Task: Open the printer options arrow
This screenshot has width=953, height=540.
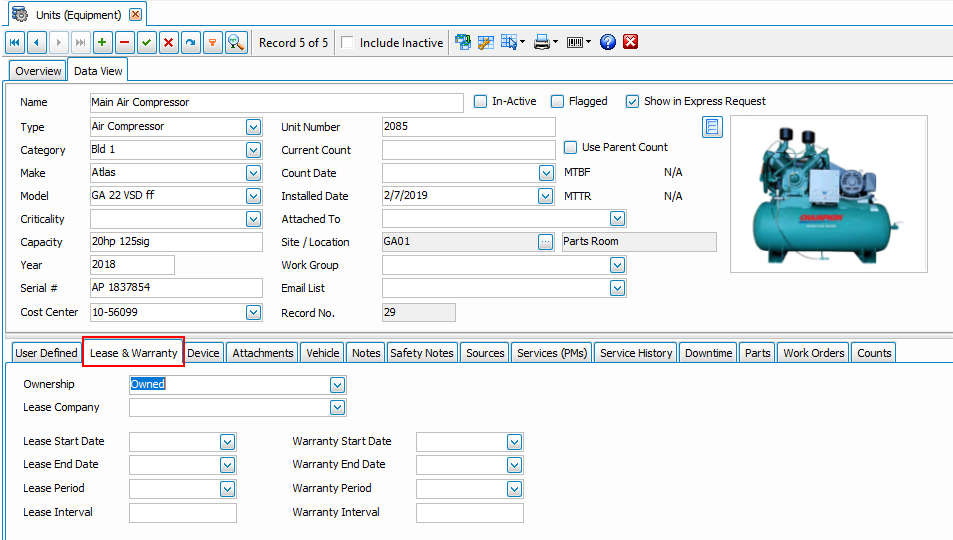Action: (x=555, y=42)
